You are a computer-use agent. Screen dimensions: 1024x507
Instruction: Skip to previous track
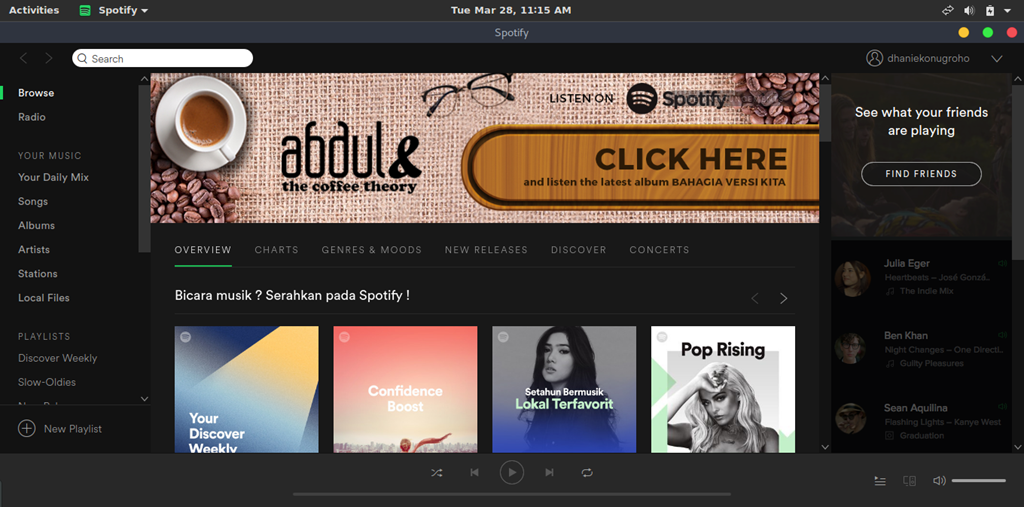pyautogui.click(x=475, y=472)
